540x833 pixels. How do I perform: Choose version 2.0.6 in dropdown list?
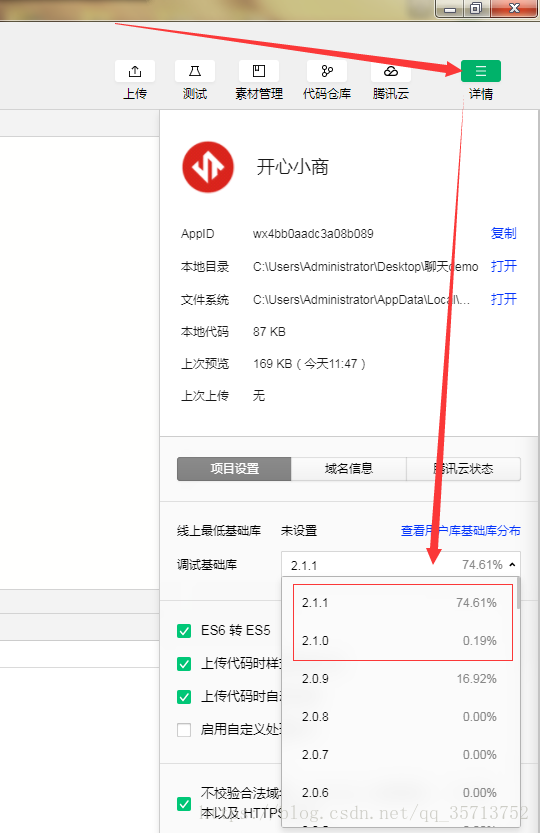400,793
